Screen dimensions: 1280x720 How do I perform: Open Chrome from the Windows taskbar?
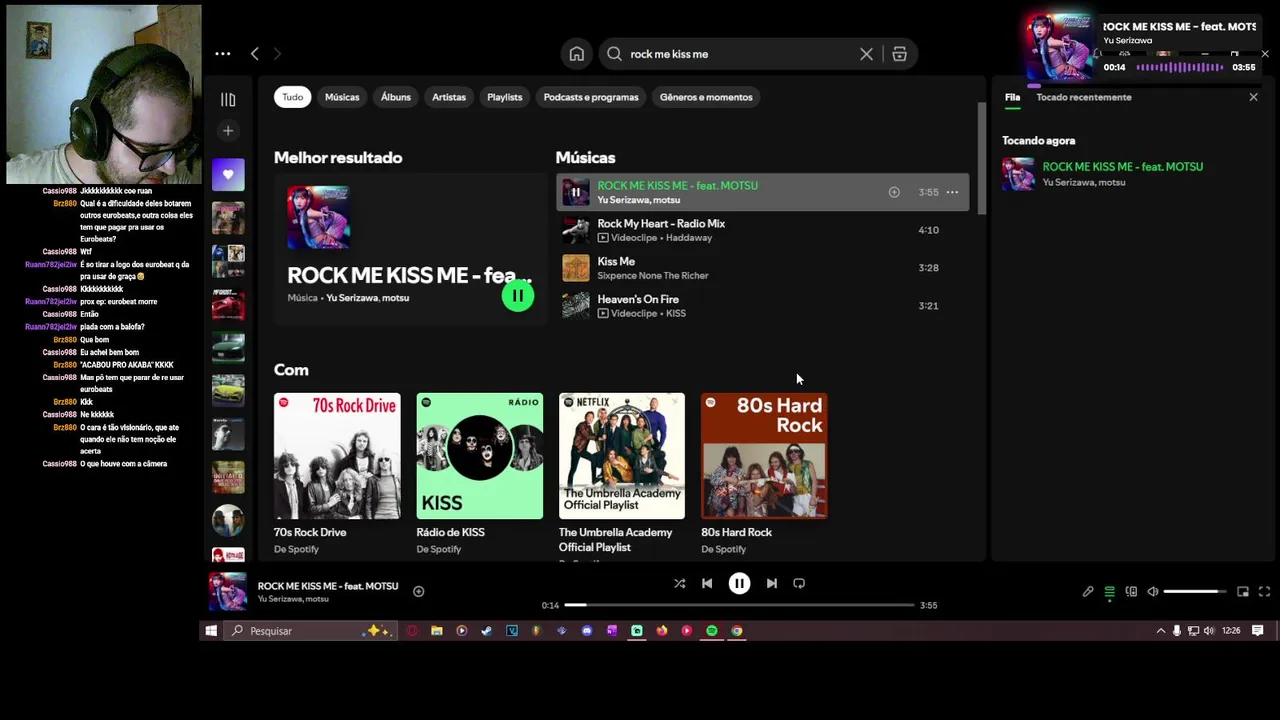pyautogui.click(x=737, y=631)
